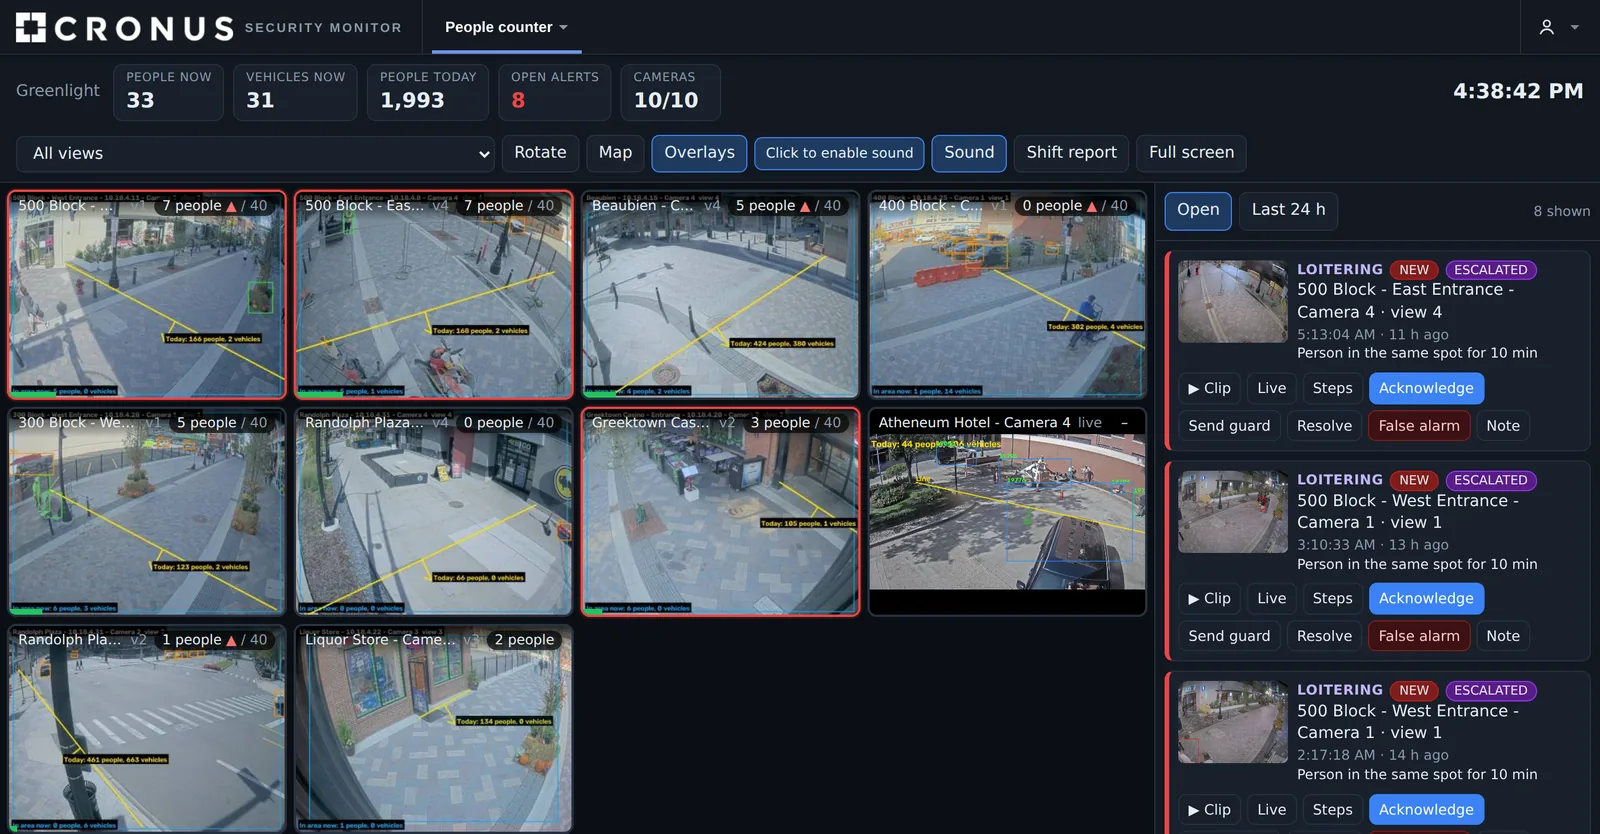Screen dimensions: 1600x834
Task: Acknowledge the 2:17:18 AM West Entrance alert
Action: coord(1426,809)
